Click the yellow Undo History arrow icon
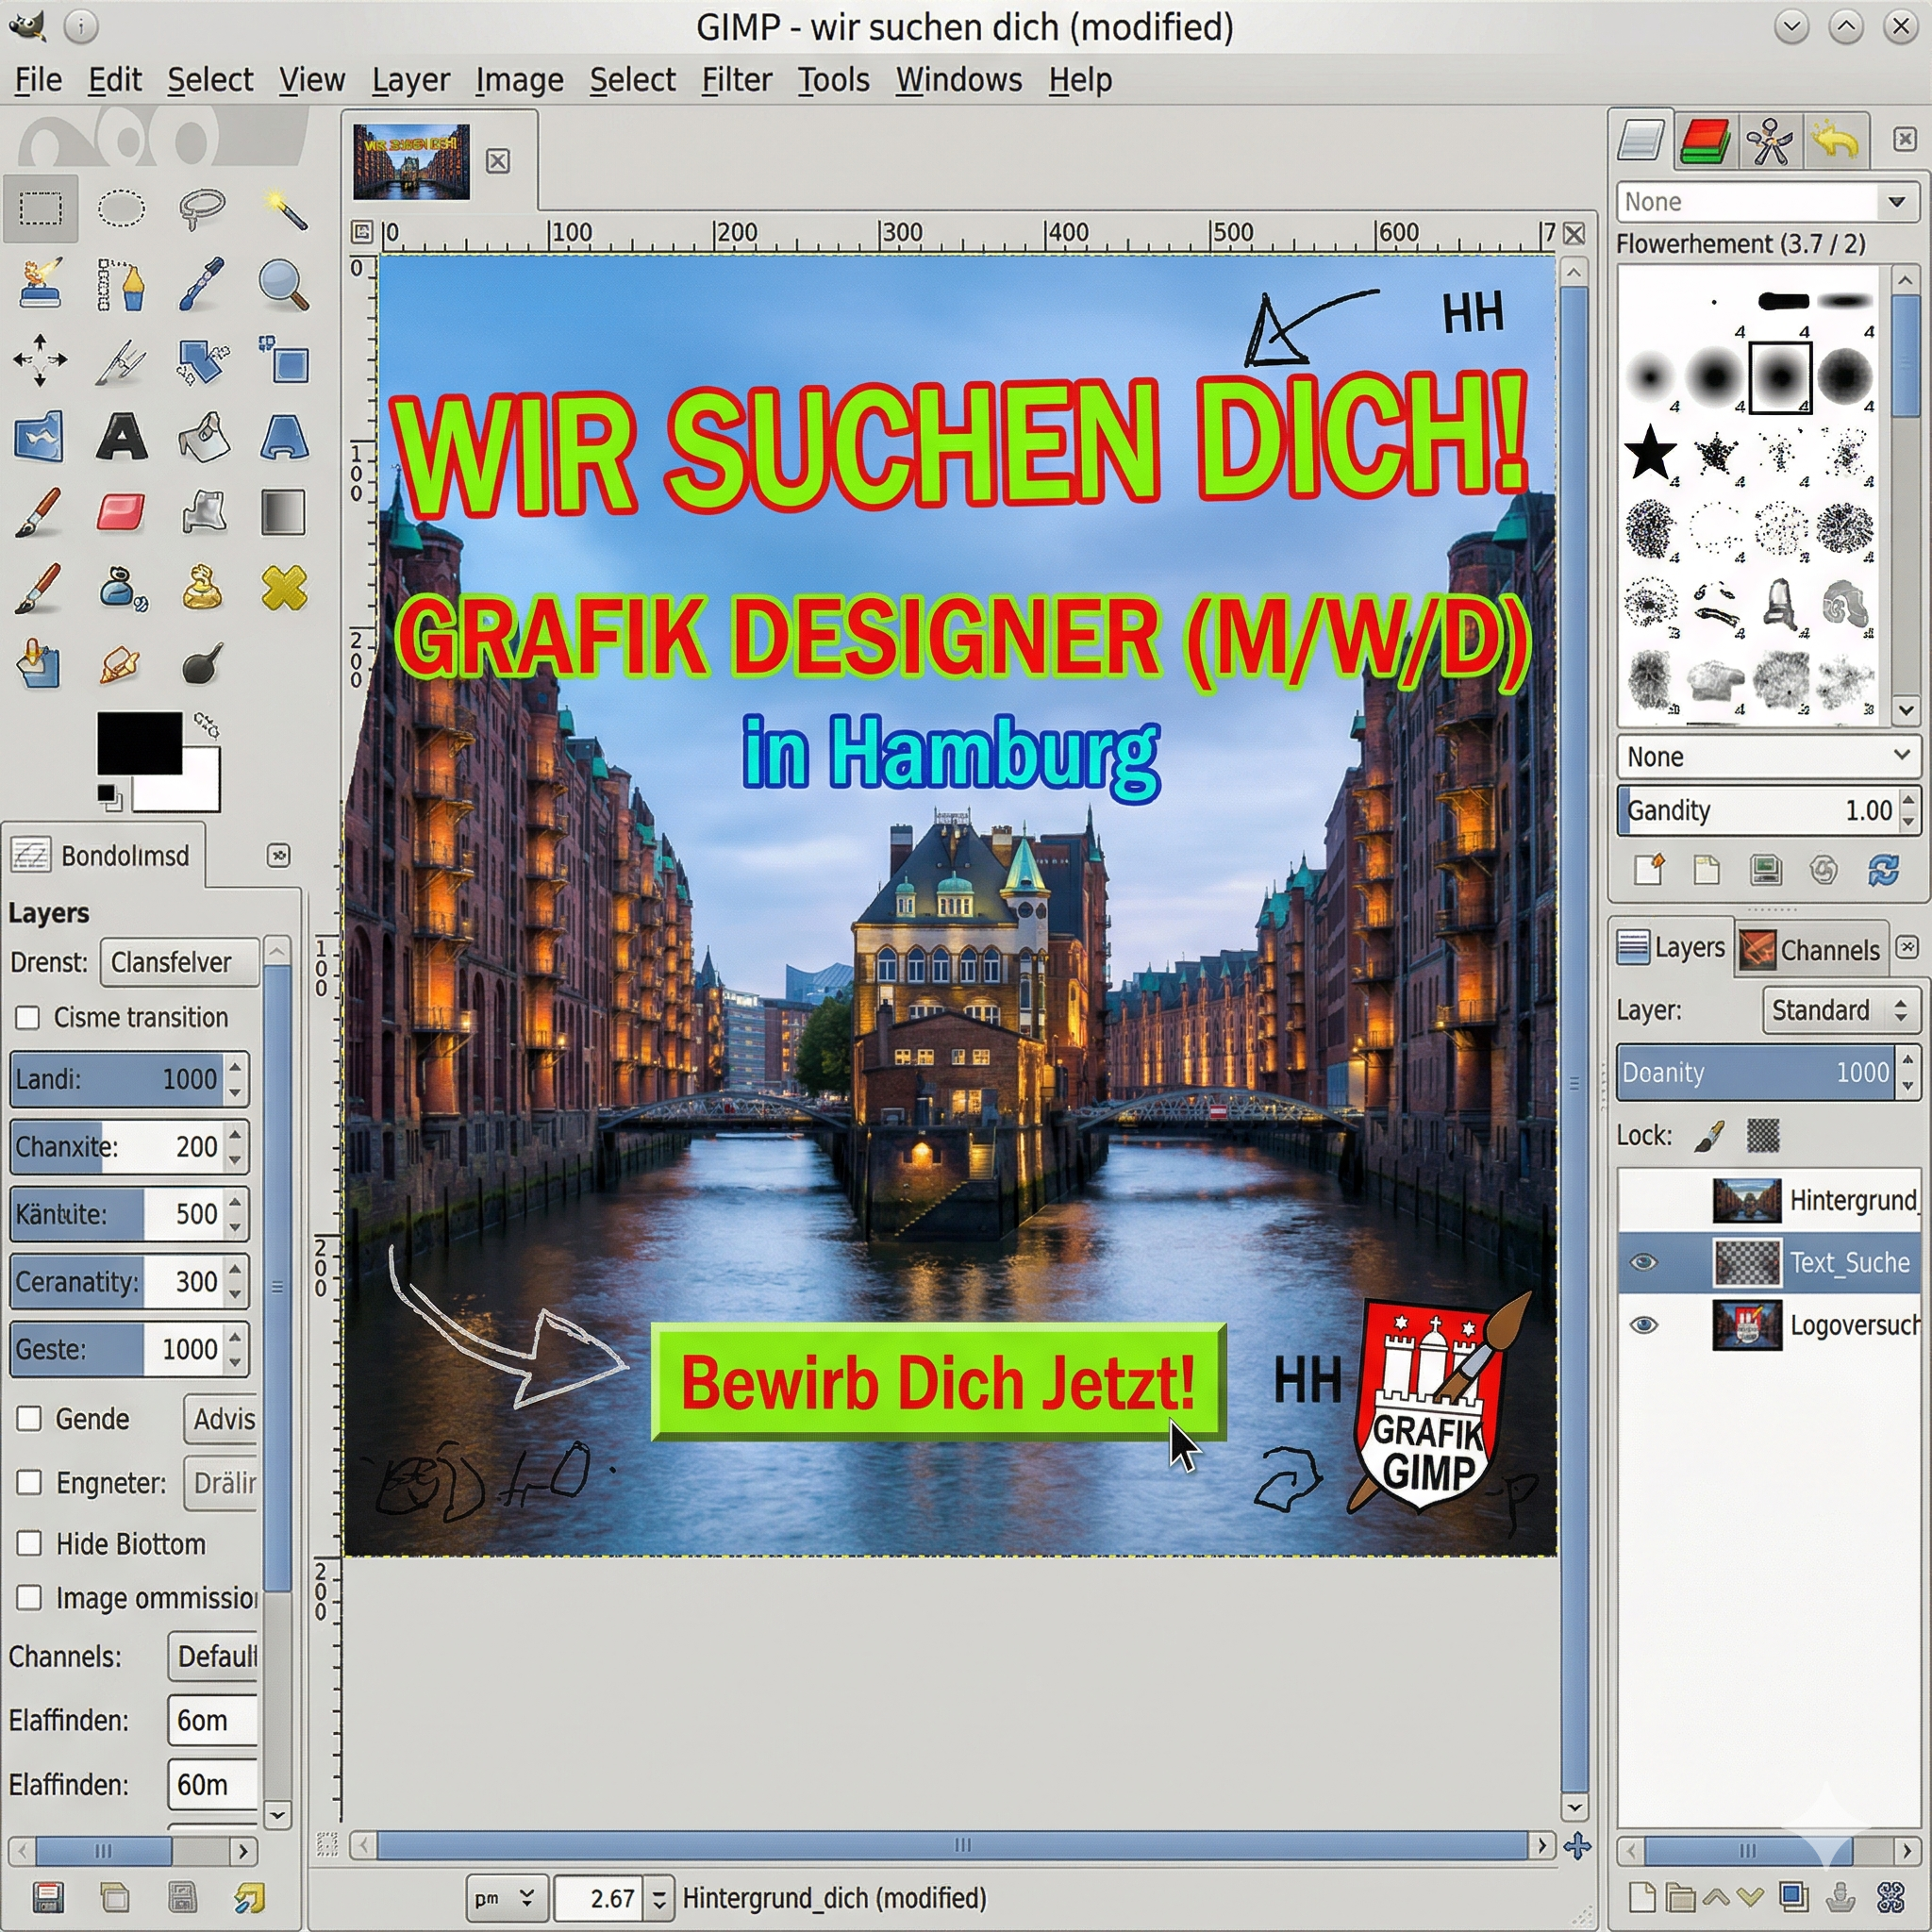 [1837, 141]
